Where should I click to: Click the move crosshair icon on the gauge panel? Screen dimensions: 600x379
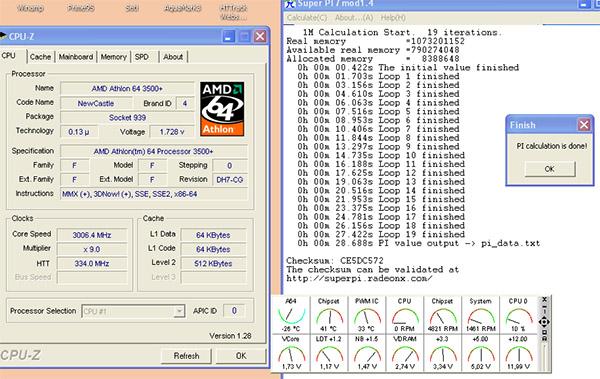pyautogui.click(x=545, y=322)
